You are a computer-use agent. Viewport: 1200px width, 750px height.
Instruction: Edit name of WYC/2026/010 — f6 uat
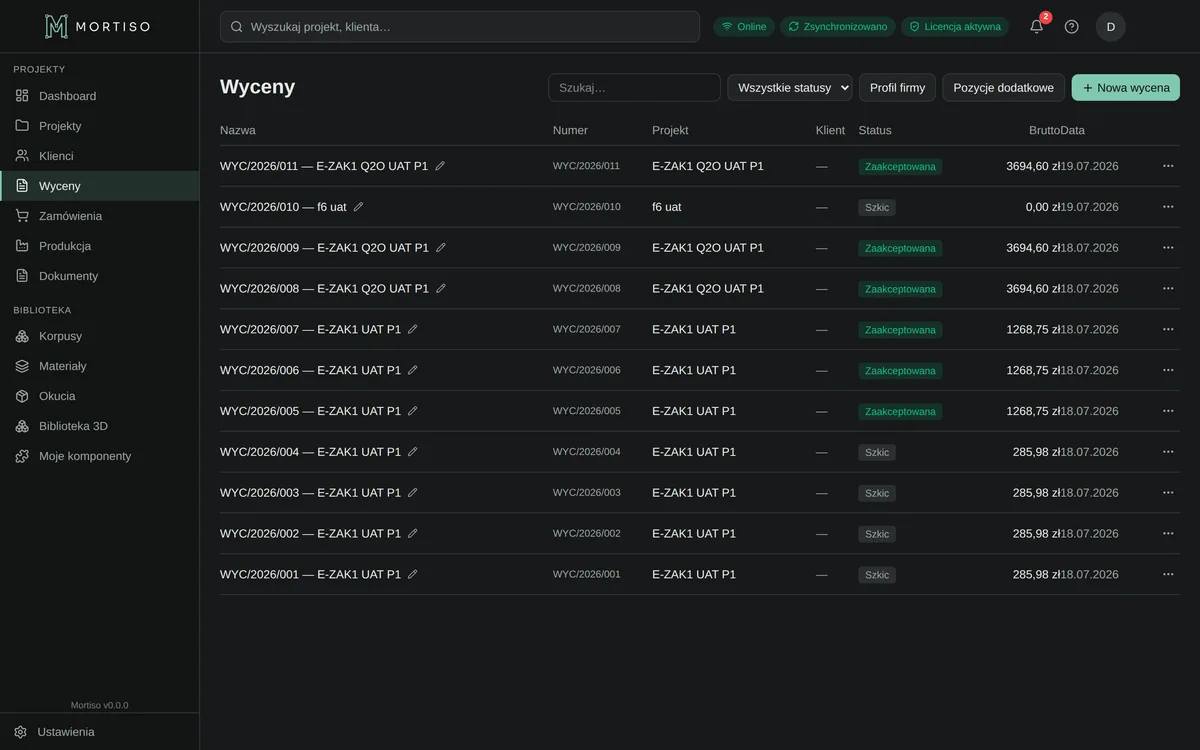click(x=359, y=207)
